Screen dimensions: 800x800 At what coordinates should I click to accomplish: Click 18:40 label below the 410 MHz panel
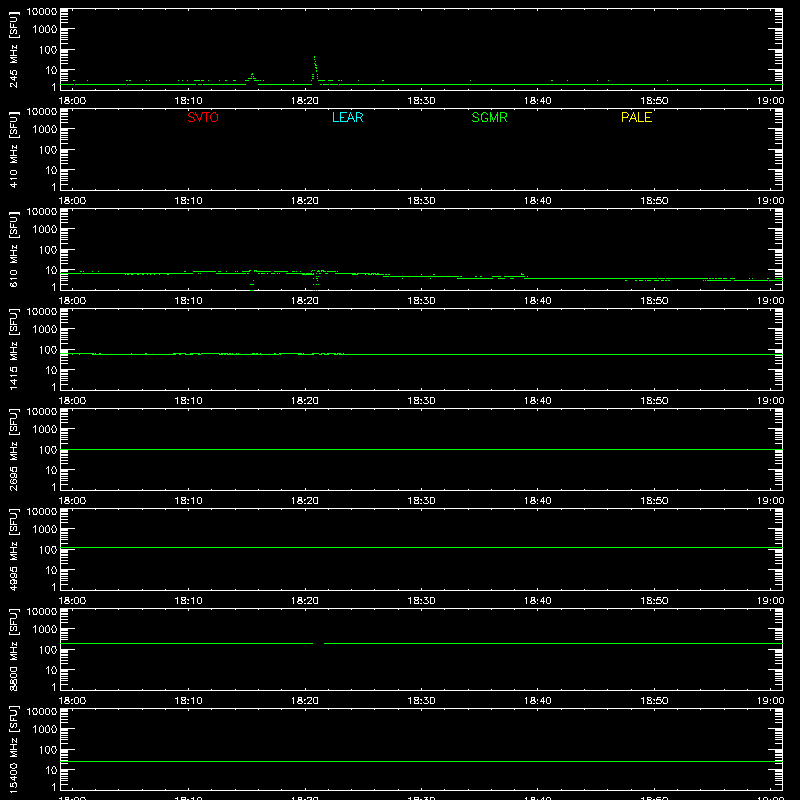click(x=537, y=201)
